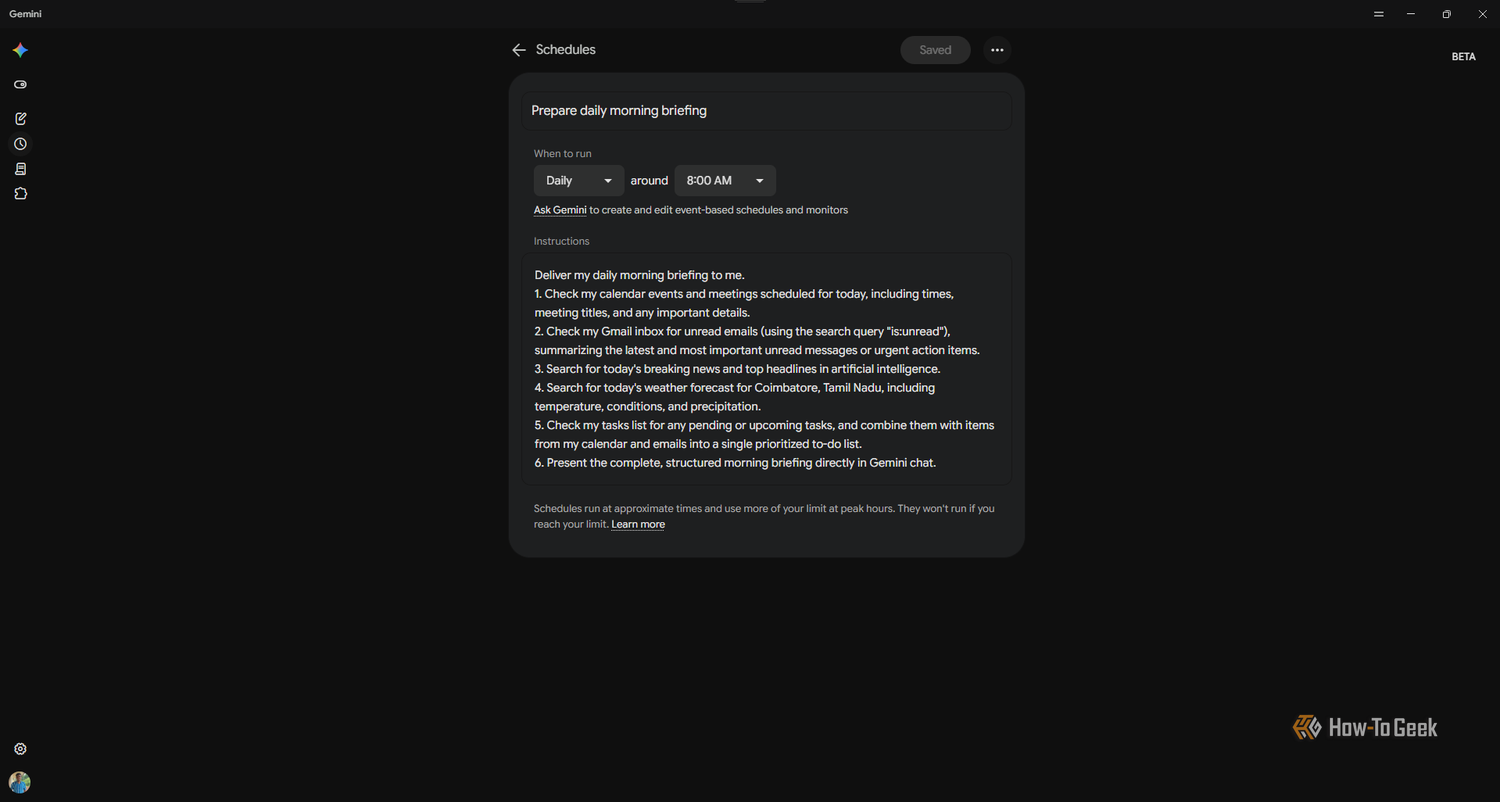Go back using the left arrow
Screen dimensions: 1500x802
518,50
